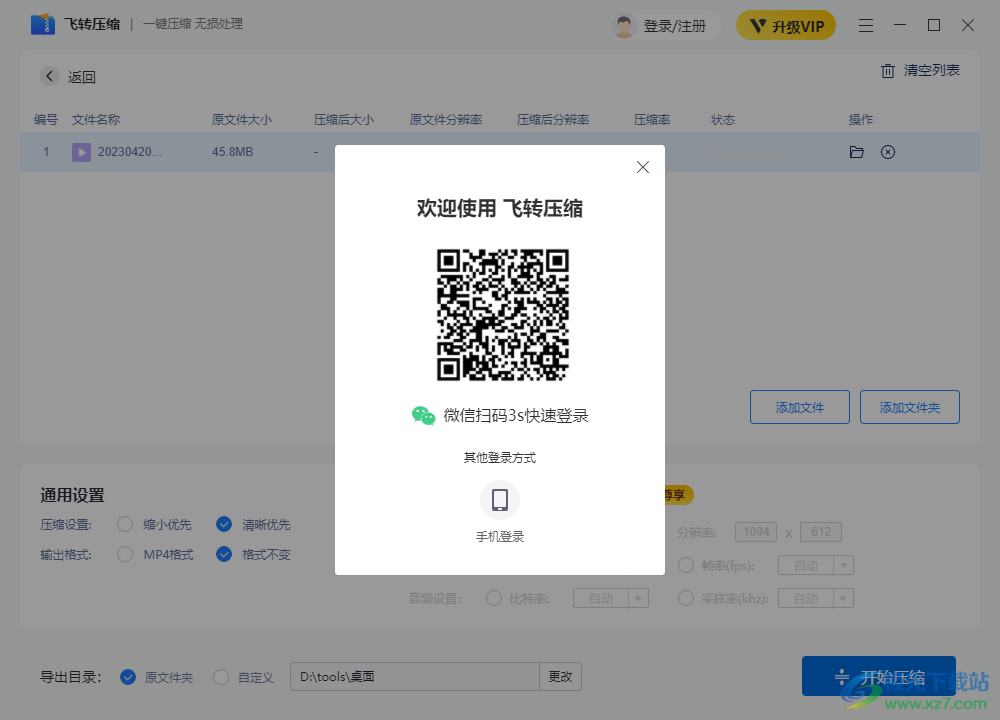
Task: Click the resolution height field 612
Action: tap(821, 532)
